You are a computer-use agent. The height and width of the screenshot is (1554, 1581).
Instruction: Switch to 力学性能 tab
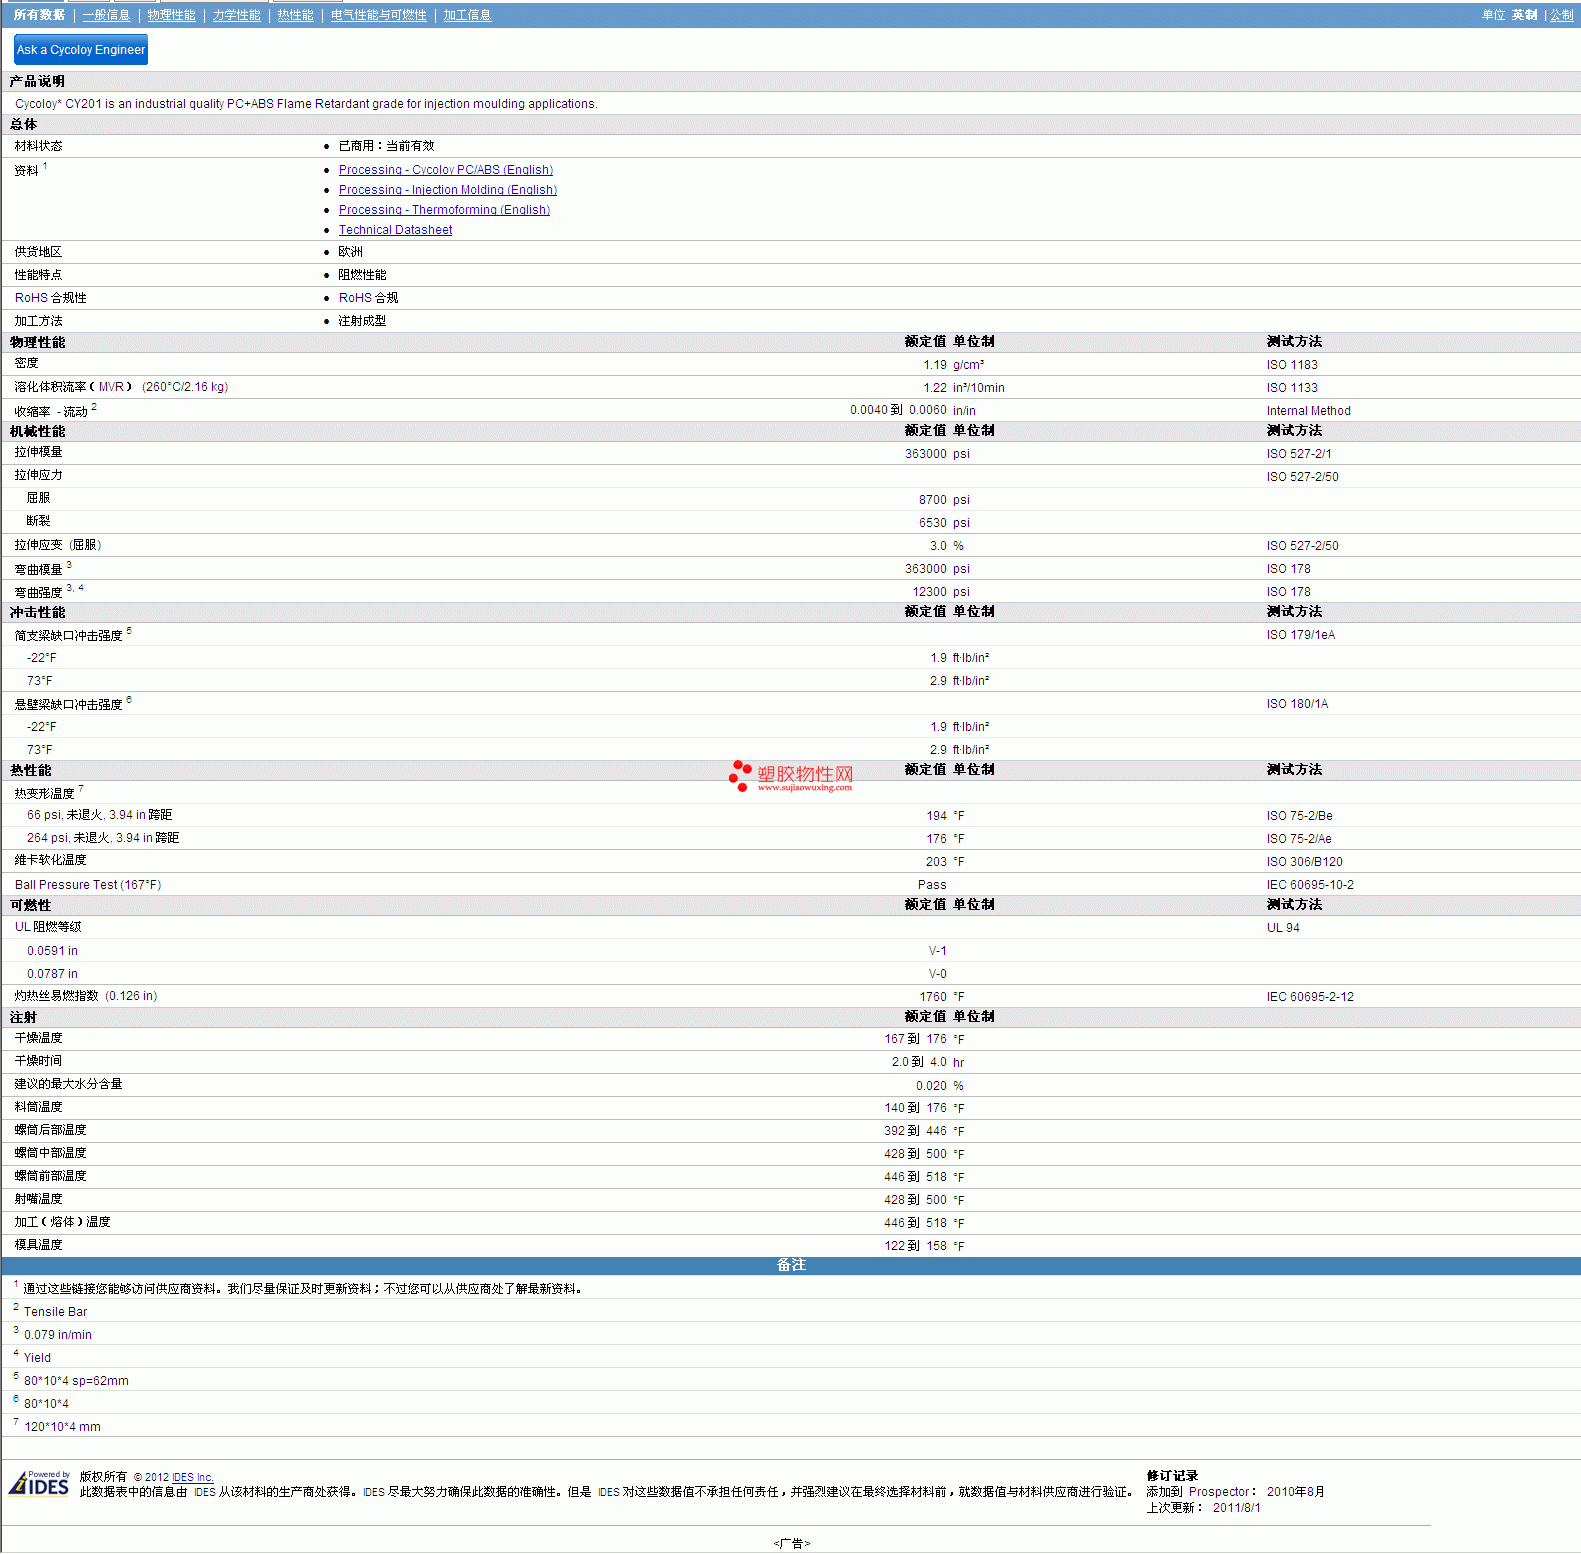(236, 15)
